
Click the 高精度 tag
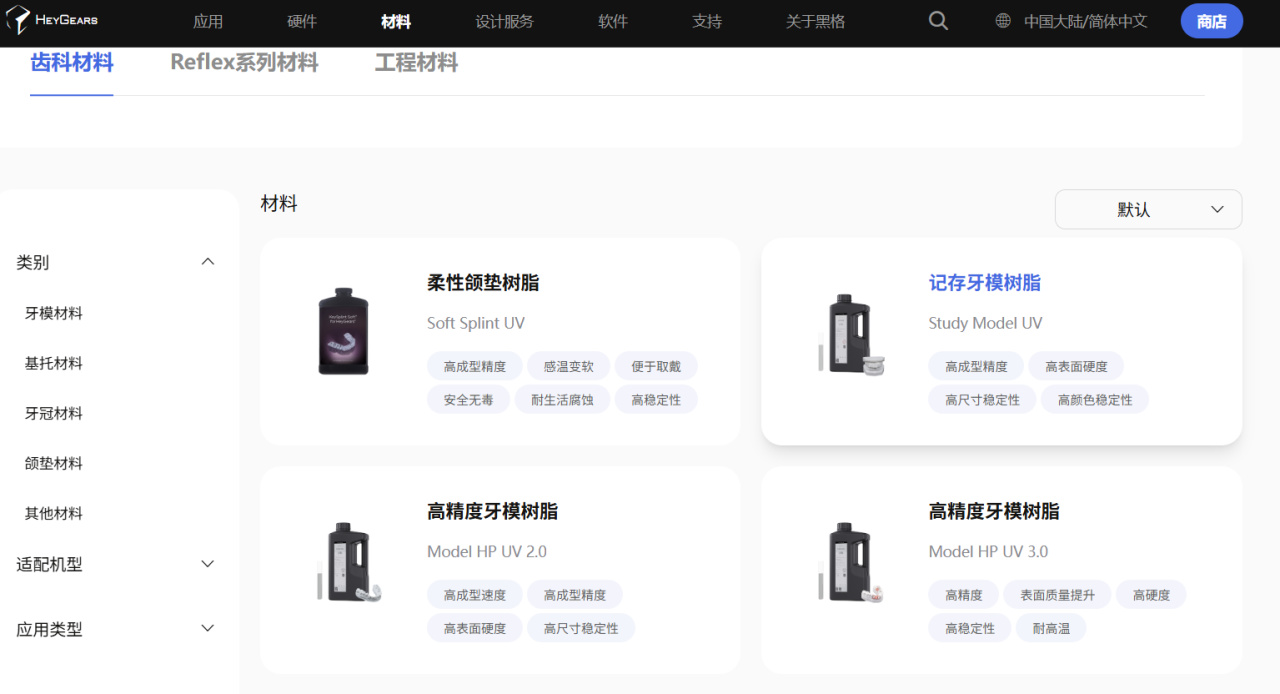(964, 595)
